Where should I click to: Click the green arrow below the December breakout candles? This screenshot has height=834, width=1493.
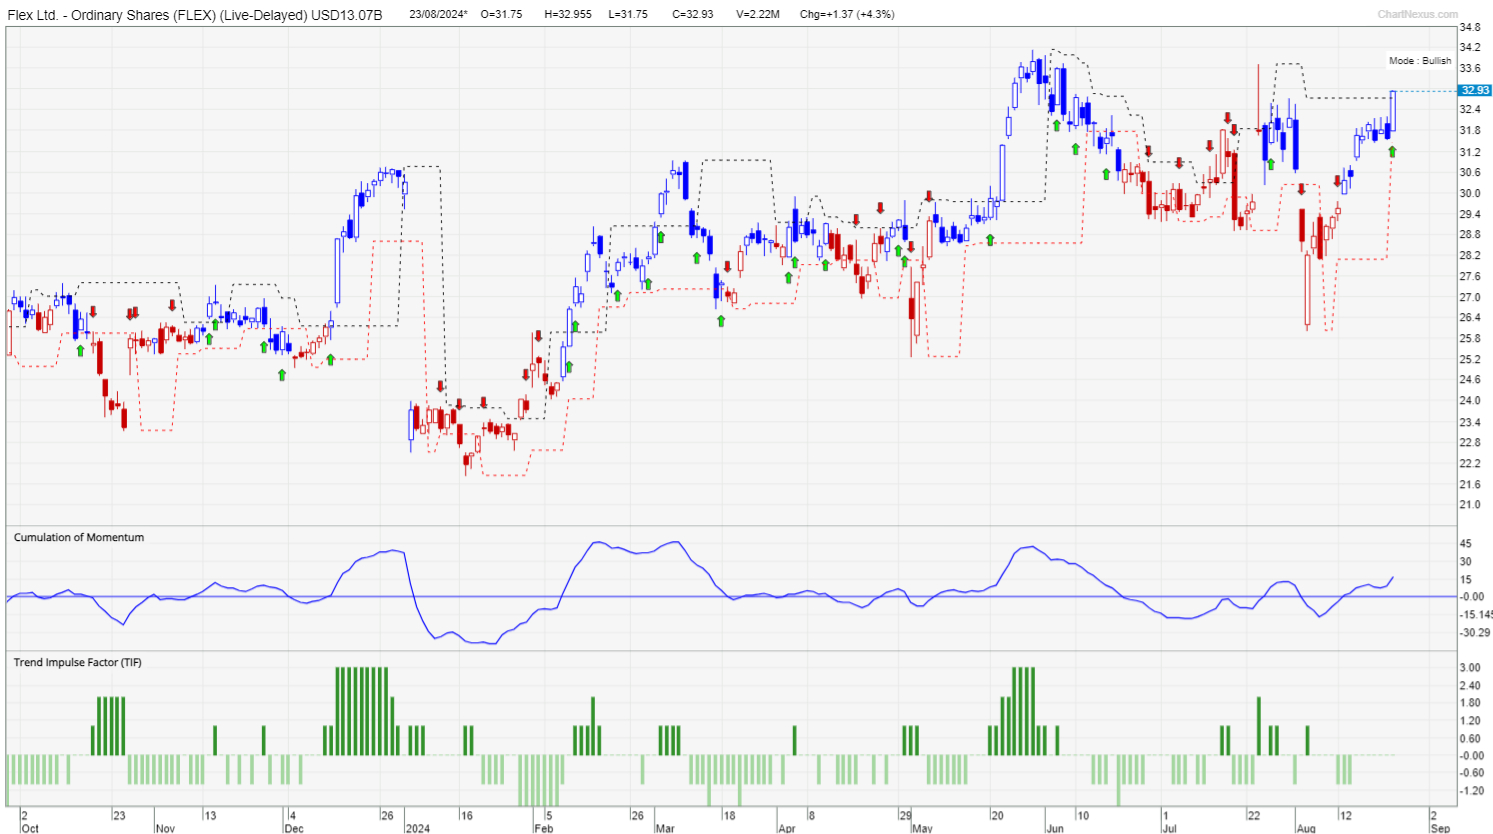click(x=330, y=357)
